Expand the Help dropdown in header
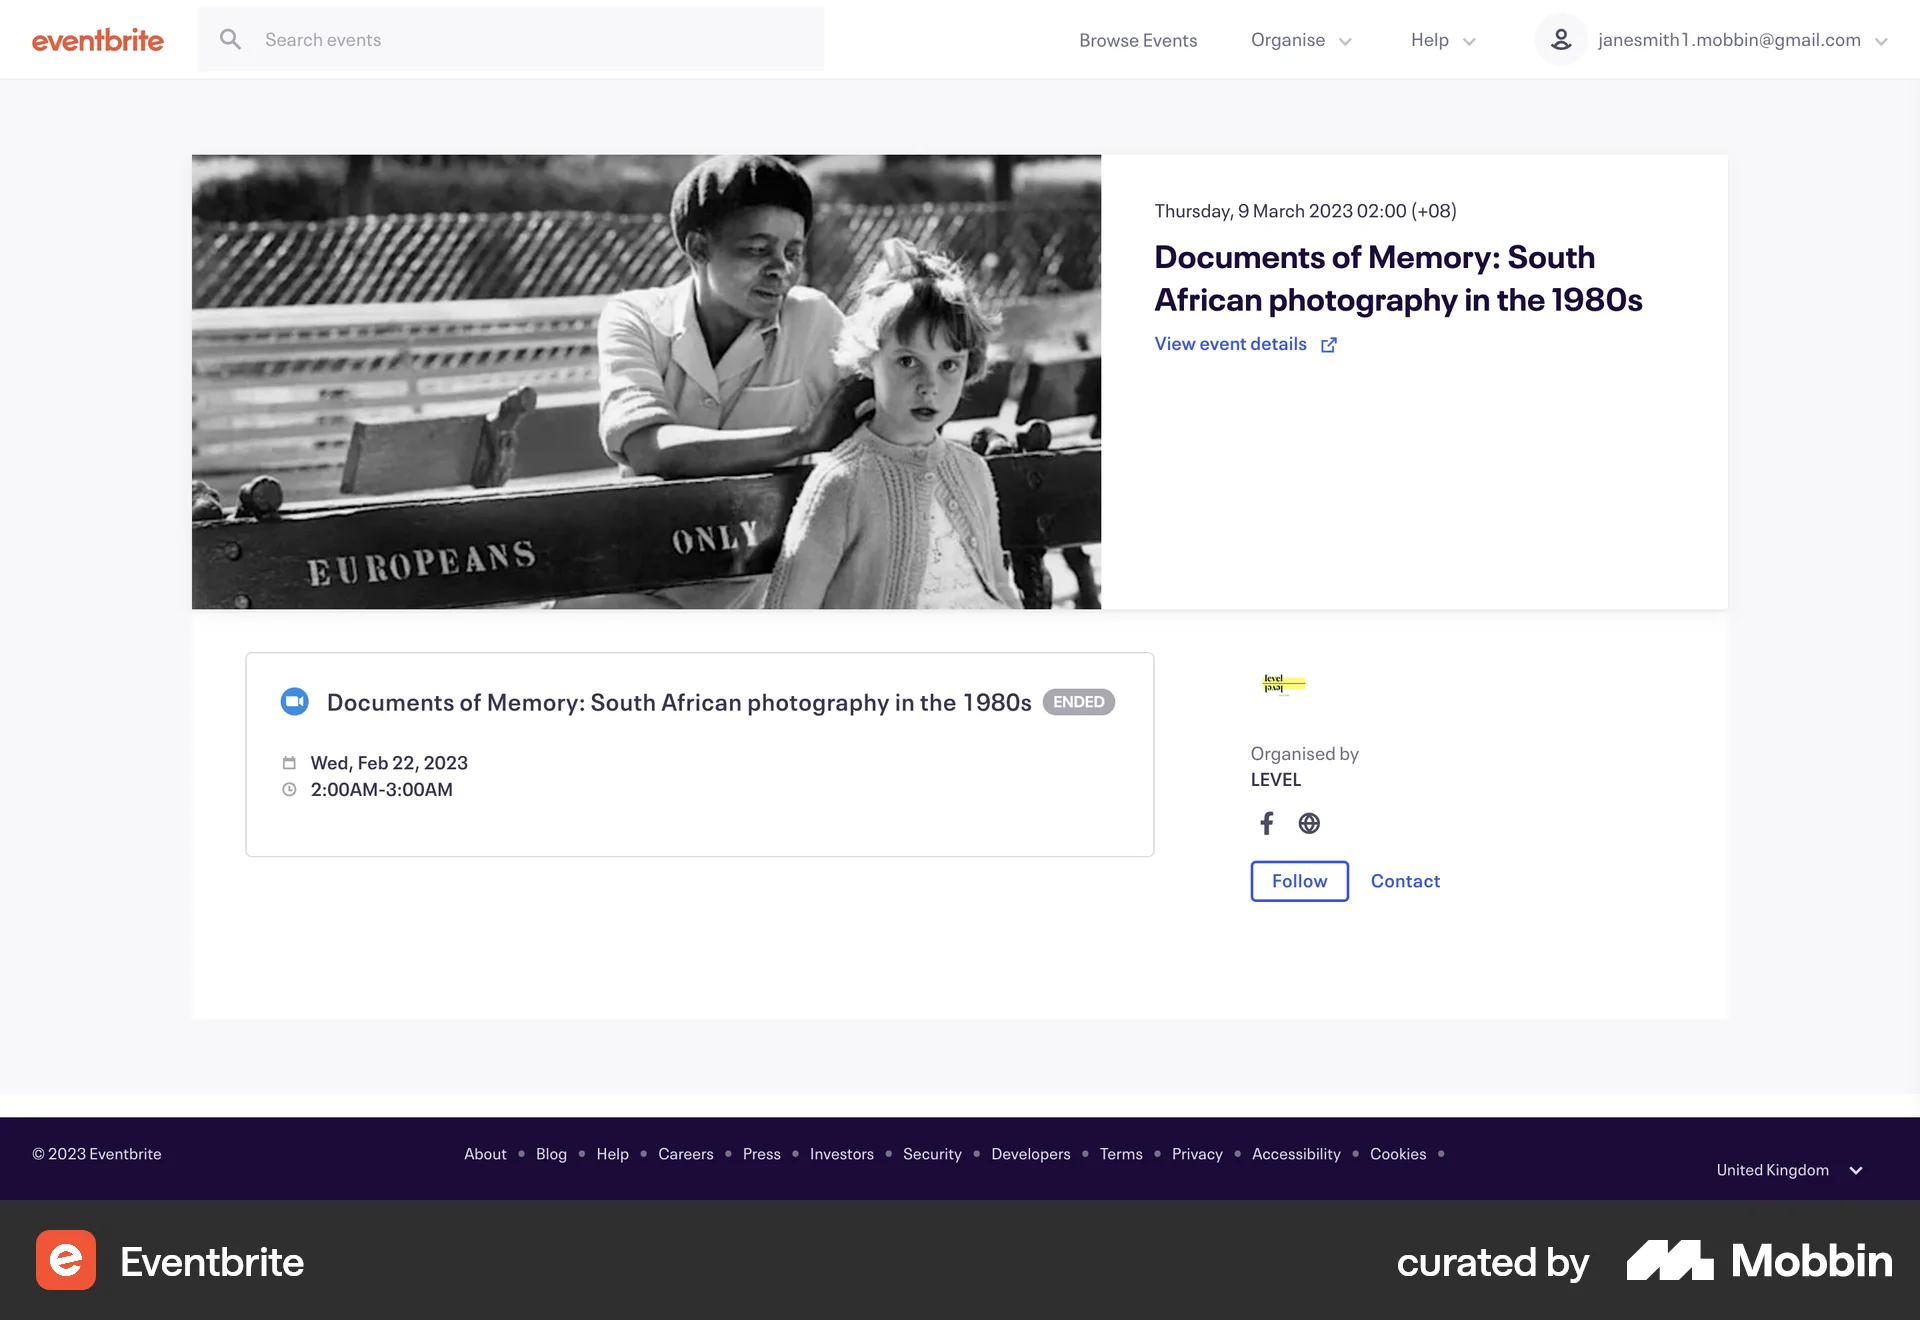 point(1442,40)
